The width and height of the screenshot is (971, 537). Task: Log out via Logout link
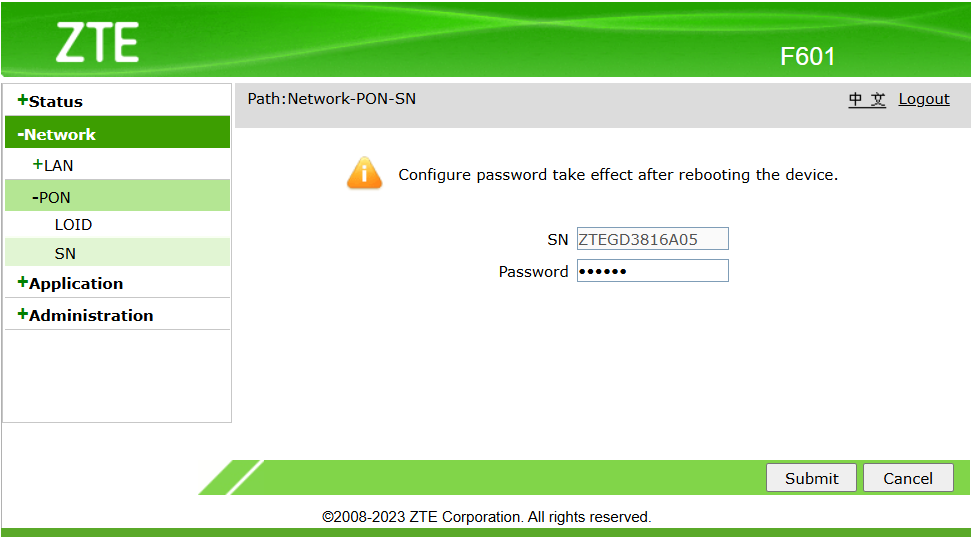924,99
